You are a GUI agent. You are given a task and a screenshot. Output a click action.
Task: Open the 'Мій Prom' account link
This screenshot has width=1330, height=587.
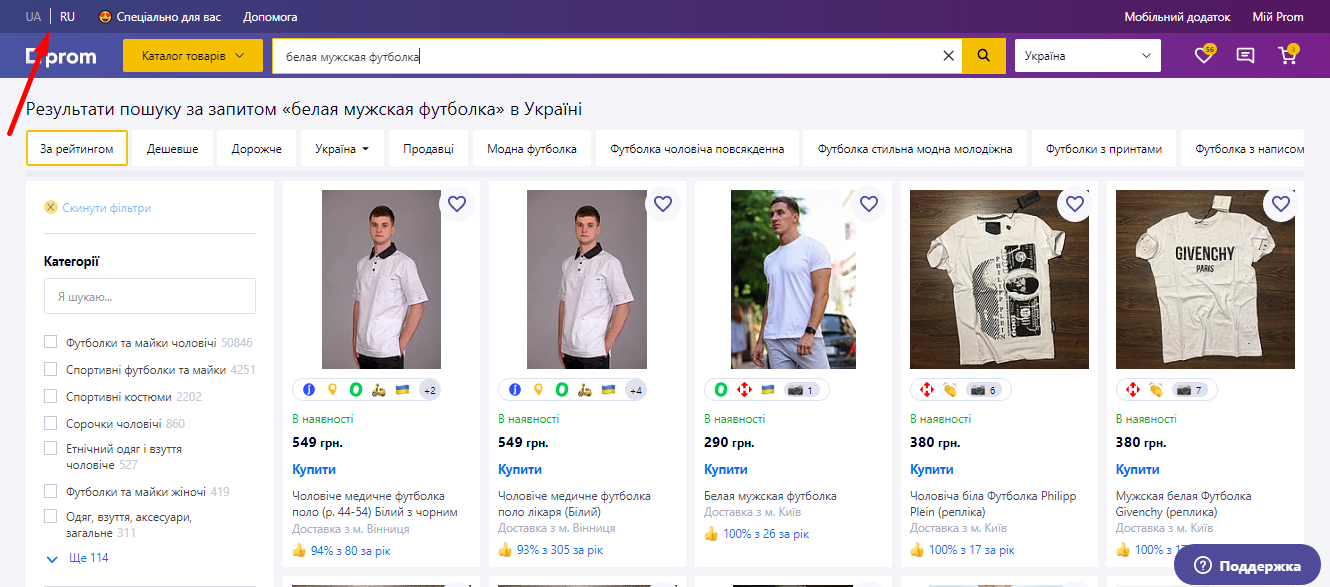[x=1278, y=17]
